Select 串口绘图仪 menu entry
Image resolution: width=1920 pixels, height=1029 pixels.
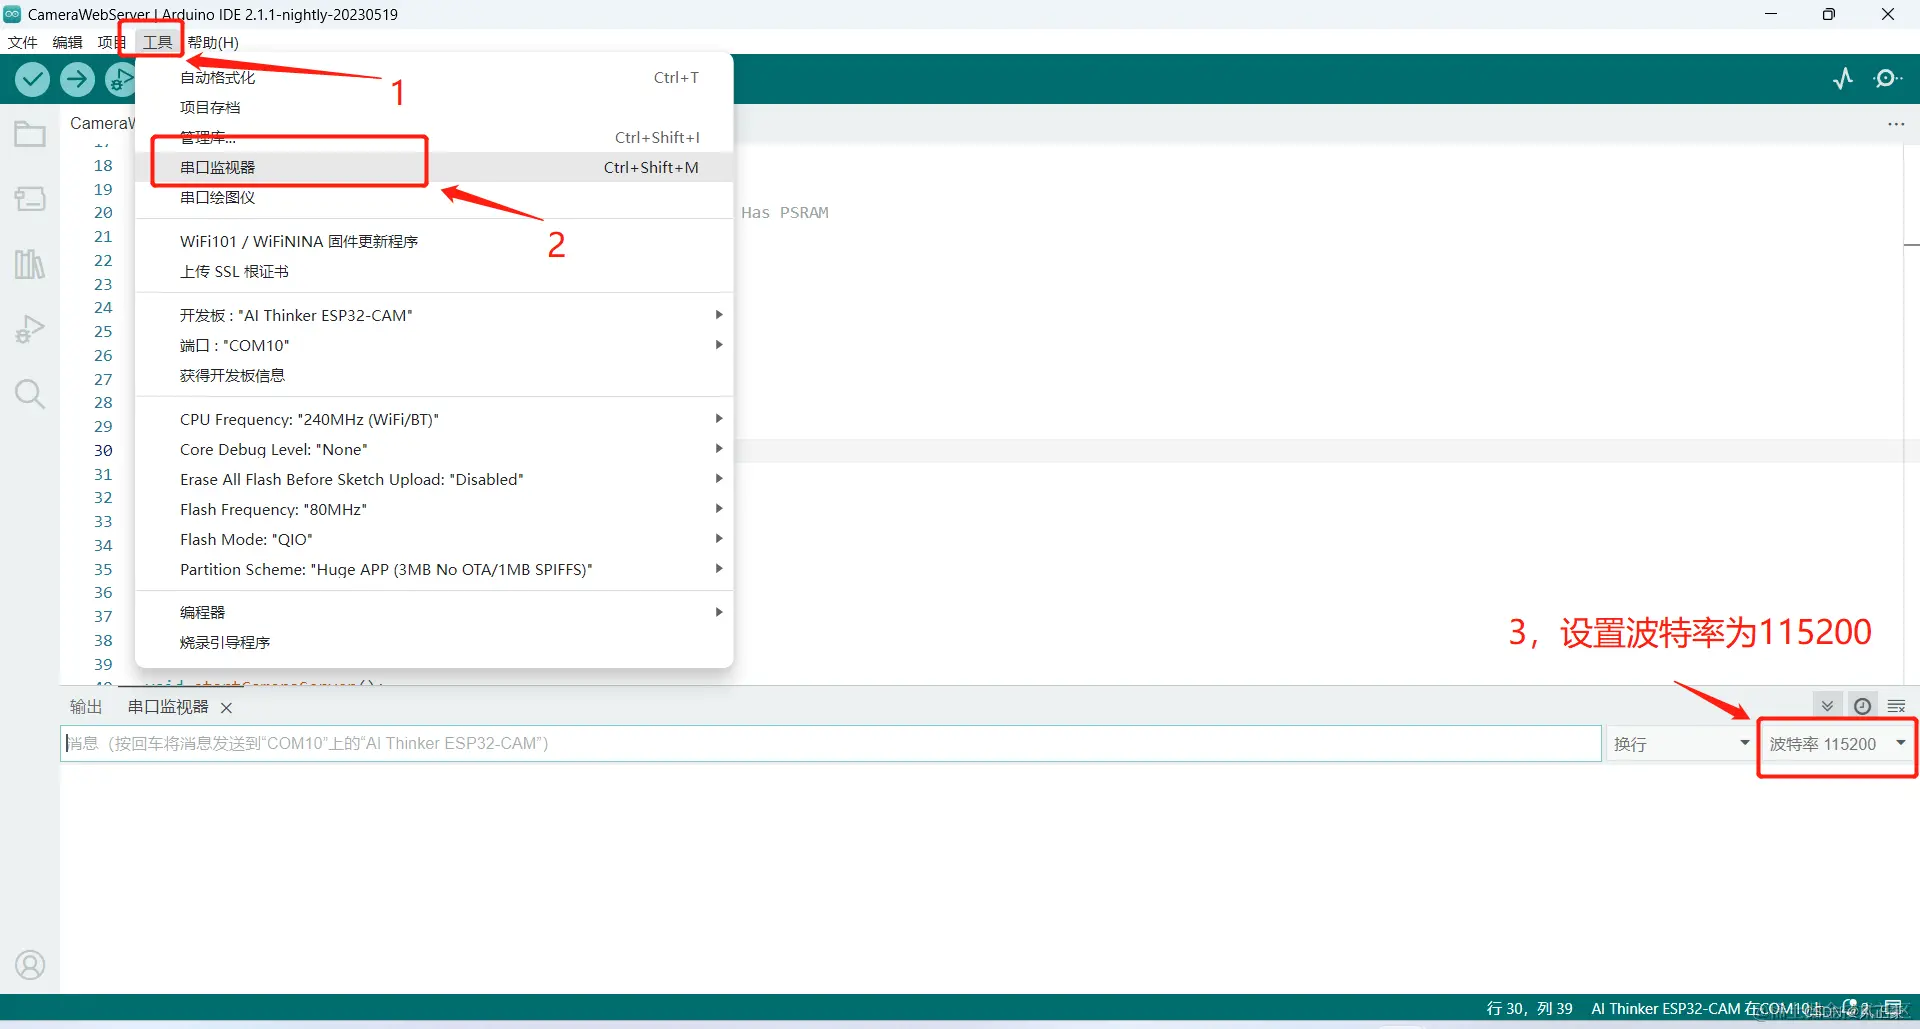(x=434, y=197)
